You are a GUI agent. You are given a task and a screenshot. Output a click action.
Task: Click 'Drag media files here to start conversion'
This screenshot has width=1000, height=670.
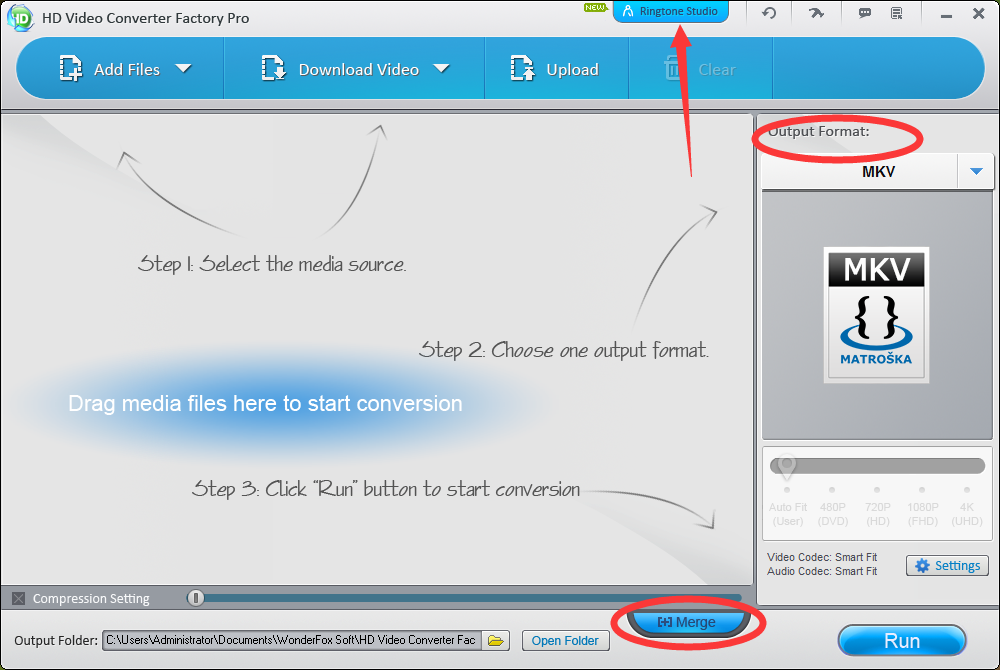coord(265,404)
